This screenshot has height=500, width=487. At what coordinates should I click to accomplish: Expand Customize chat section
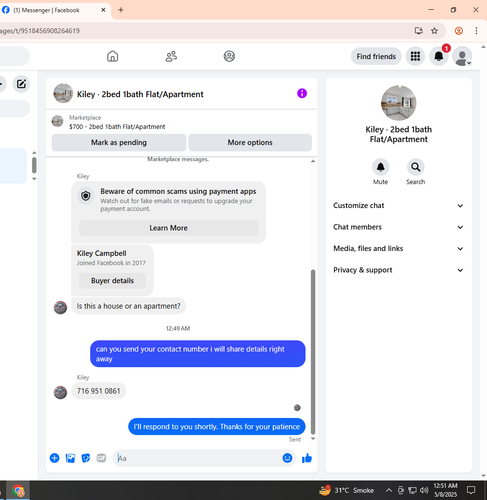(398, 206)
